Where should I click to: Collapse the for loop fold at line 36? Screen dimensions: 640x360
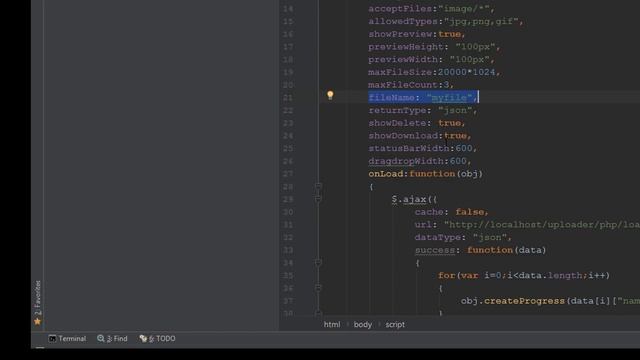point(318,288)
